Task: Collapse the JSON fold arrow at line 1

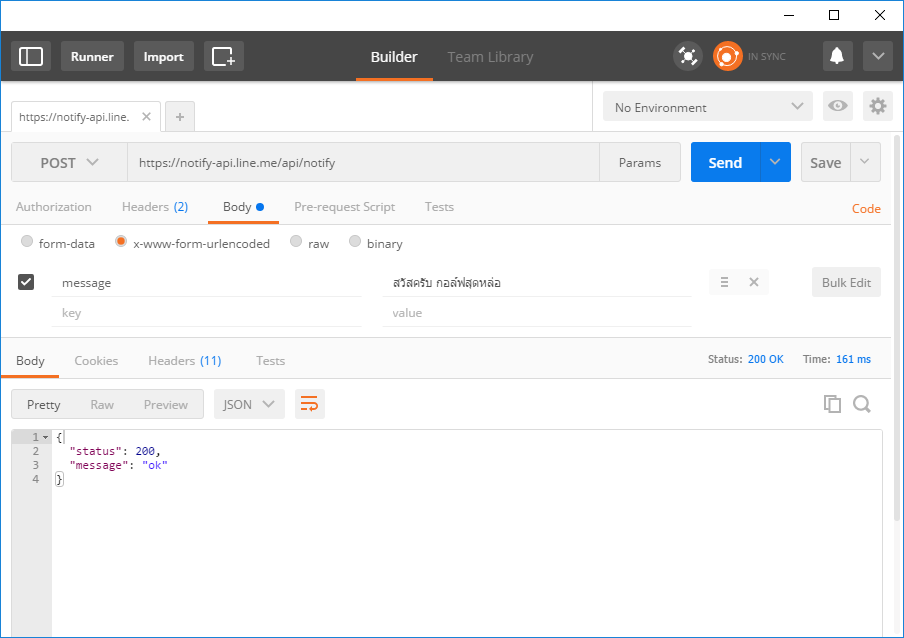Action: click(46, 437)
